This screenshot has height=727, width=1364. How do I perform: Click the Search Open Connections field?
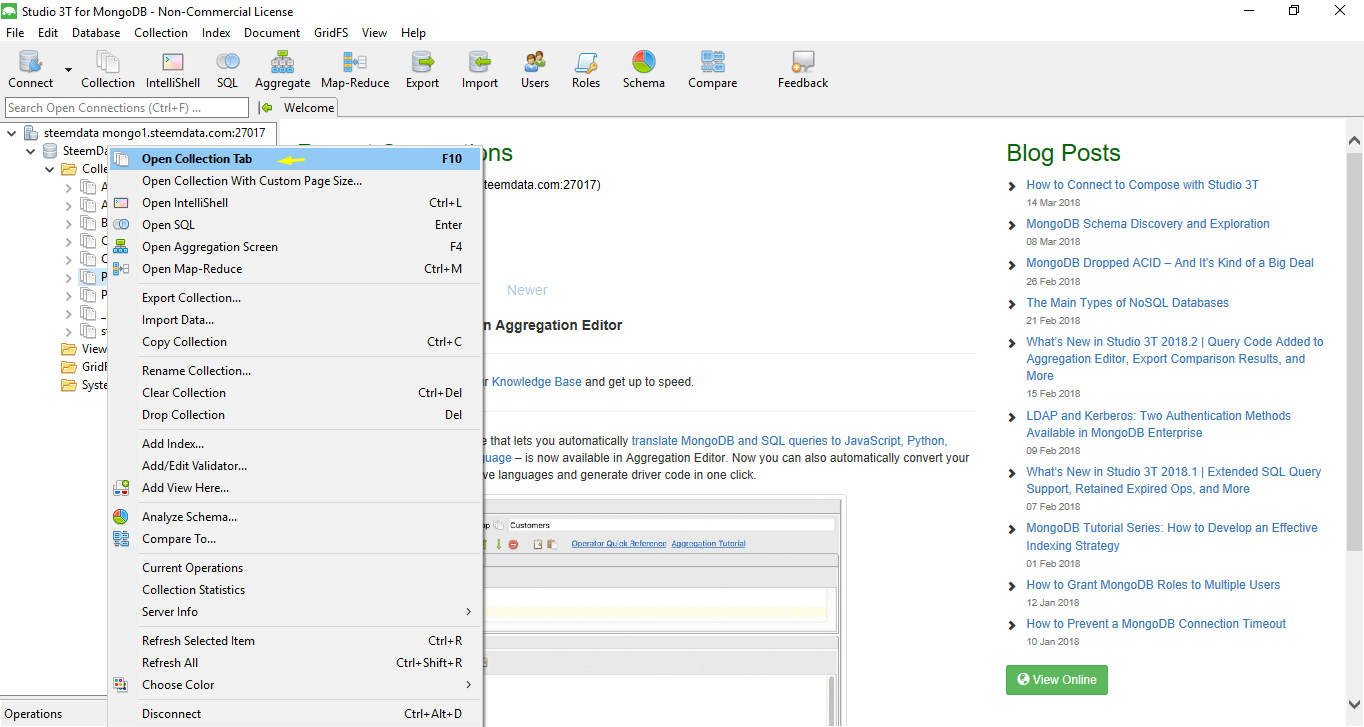click(x=126, y=108)
